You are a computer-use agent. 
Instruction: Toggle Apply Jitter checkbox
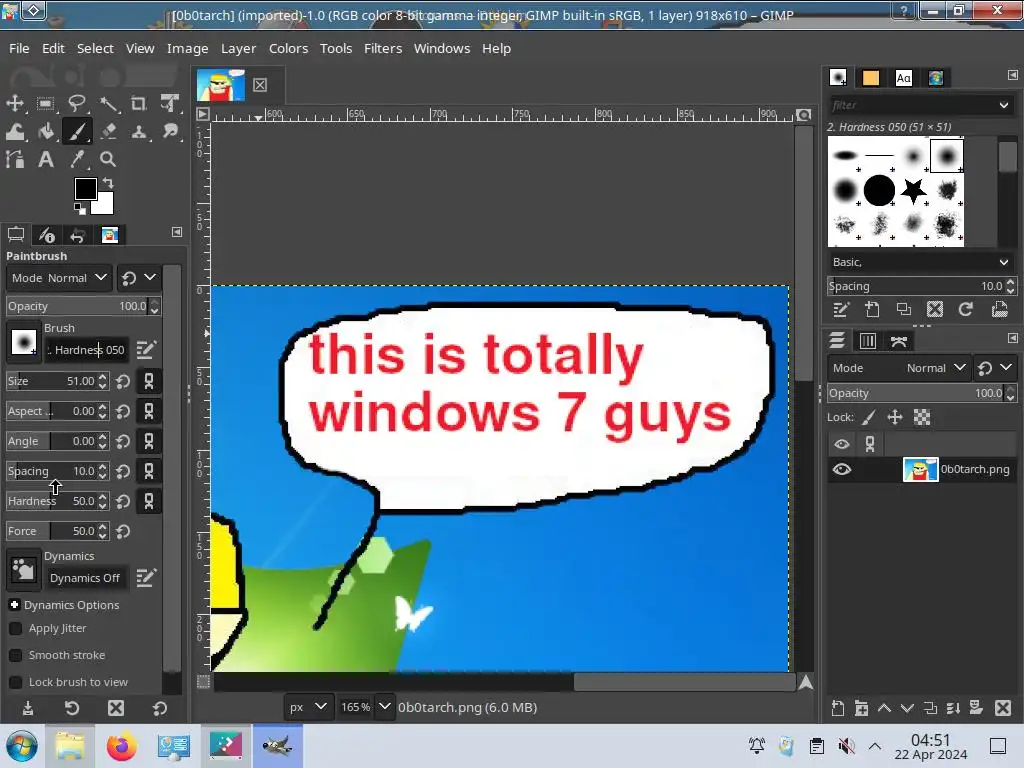pos(16,628)
